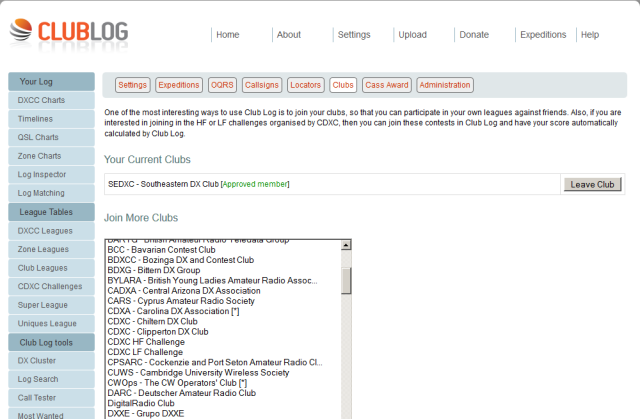Screen dimensions: 640x419
Task: Switch to the red Expeditions tab
Action: tap(179, 85)
